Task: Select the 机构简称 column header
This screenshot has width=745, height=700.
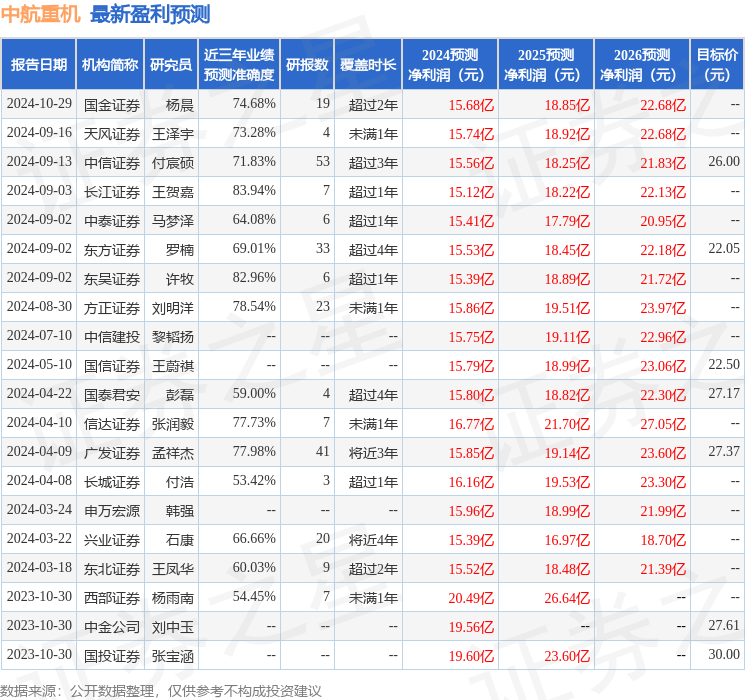Action: click(x=110, y=65)
